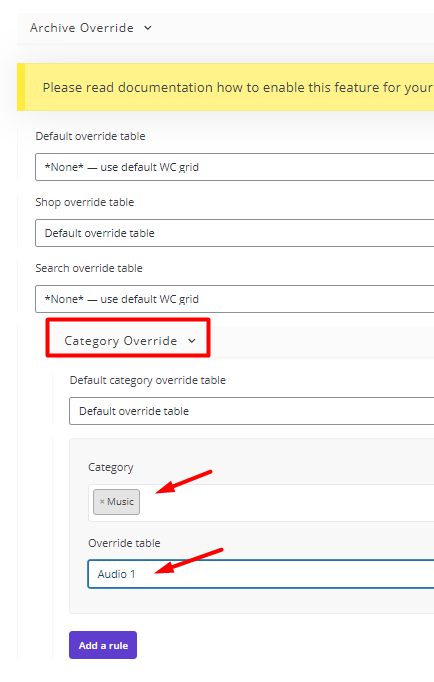Click the 'Default override table' label
Screen dimensions: 434x682
(90, 136)
